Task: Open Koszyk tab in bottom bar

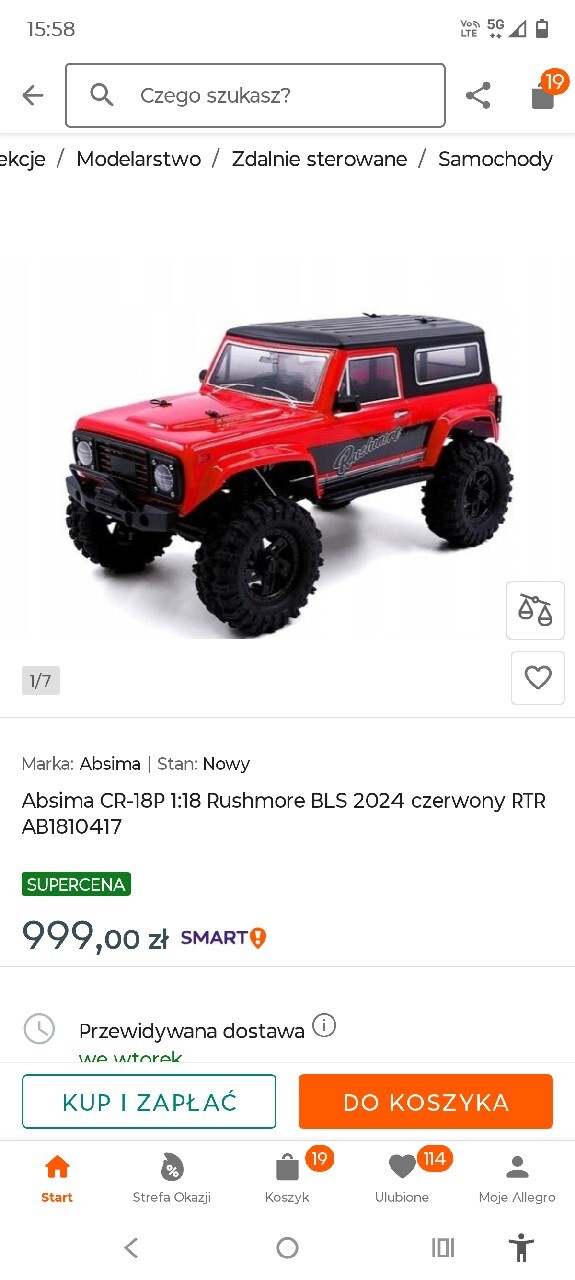Action: coord(288,1178)
